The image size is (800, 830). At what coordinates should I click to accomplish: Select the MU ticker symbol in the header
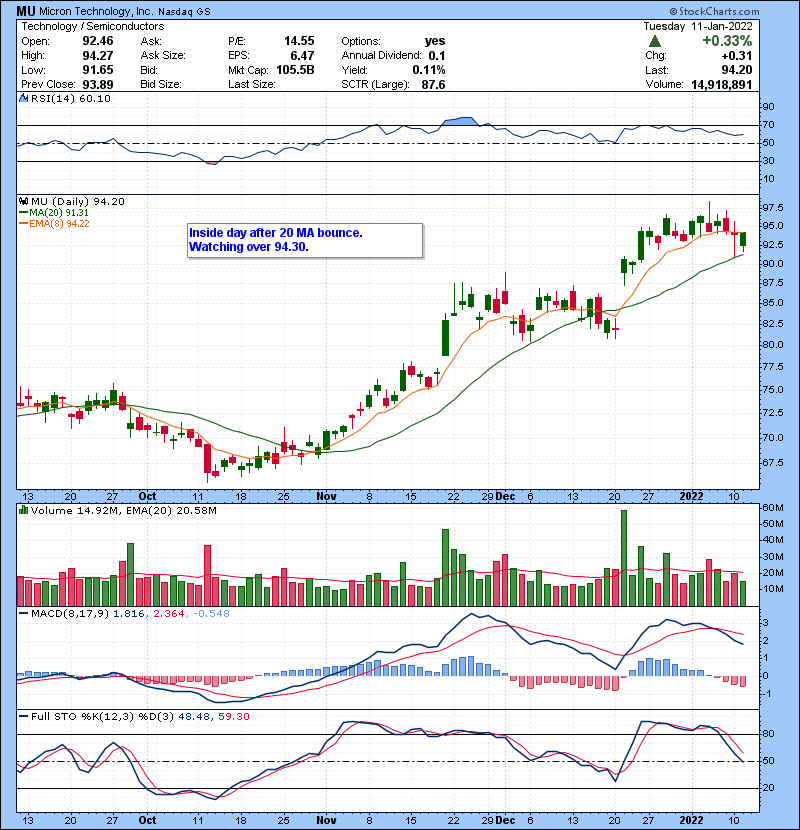26,11
